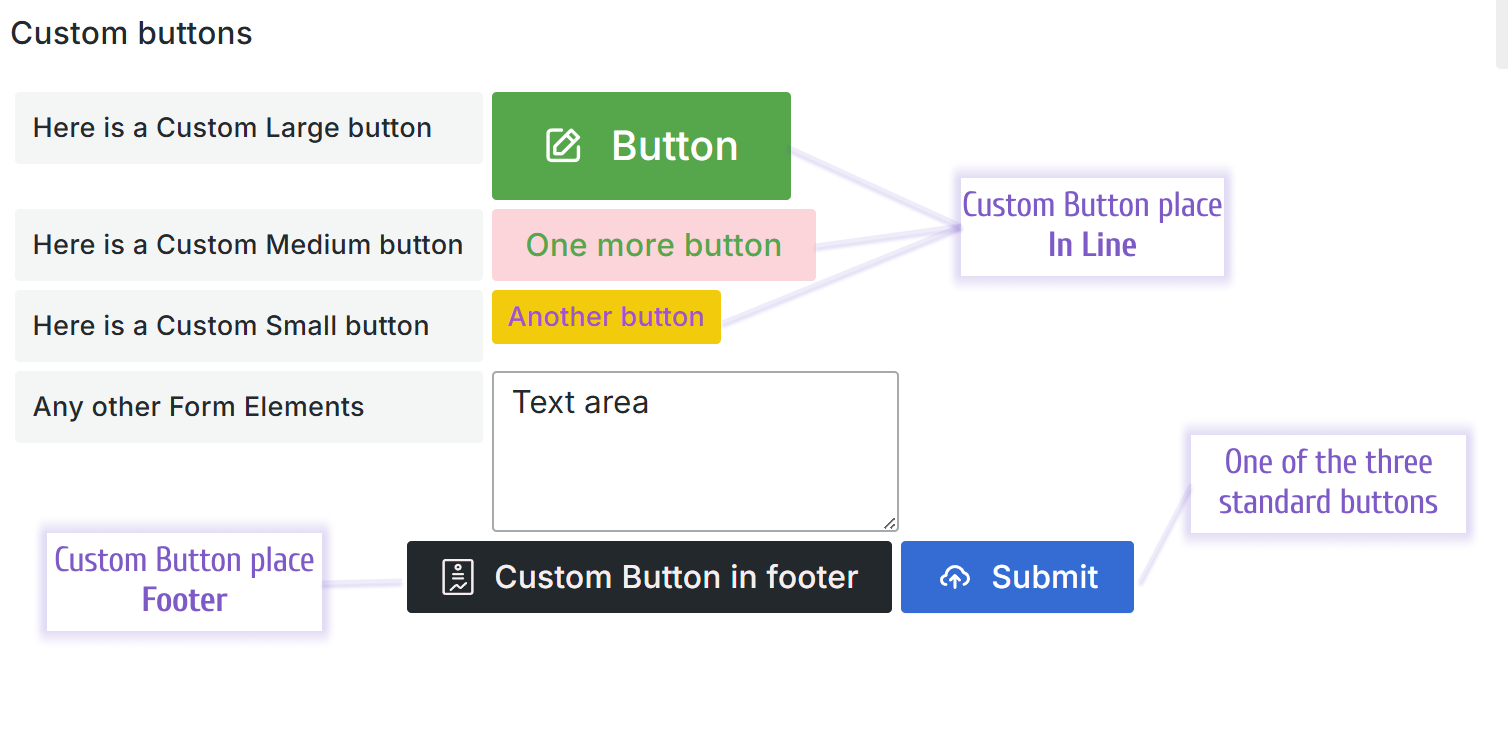The image size is (1508, 732).
Task: Submit the form via the blue Submit button
Action: [1017, 577]
